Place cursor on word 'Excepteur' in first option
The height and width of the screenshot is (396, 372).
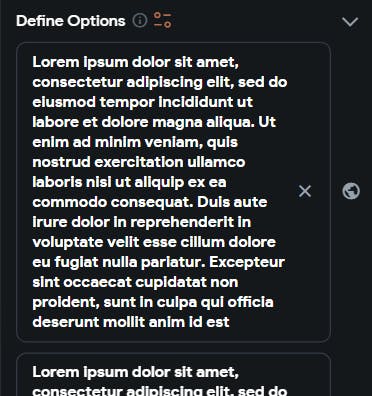(x=247, y=262)
